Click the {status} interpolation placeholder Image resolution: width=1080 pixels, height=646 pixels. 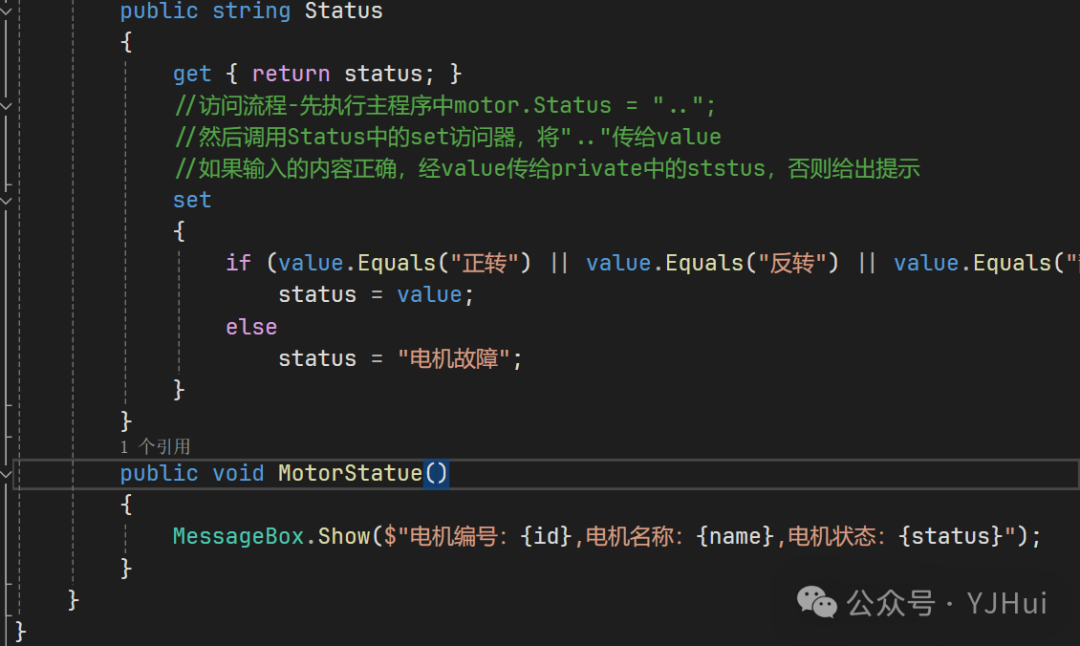(951, 537)
